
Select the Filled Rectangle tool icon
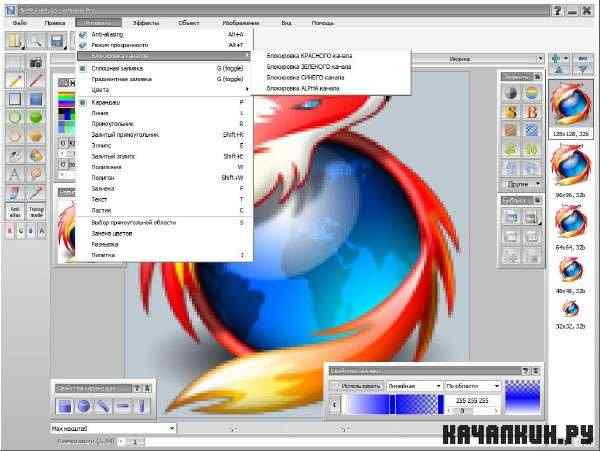click(36, 99)
